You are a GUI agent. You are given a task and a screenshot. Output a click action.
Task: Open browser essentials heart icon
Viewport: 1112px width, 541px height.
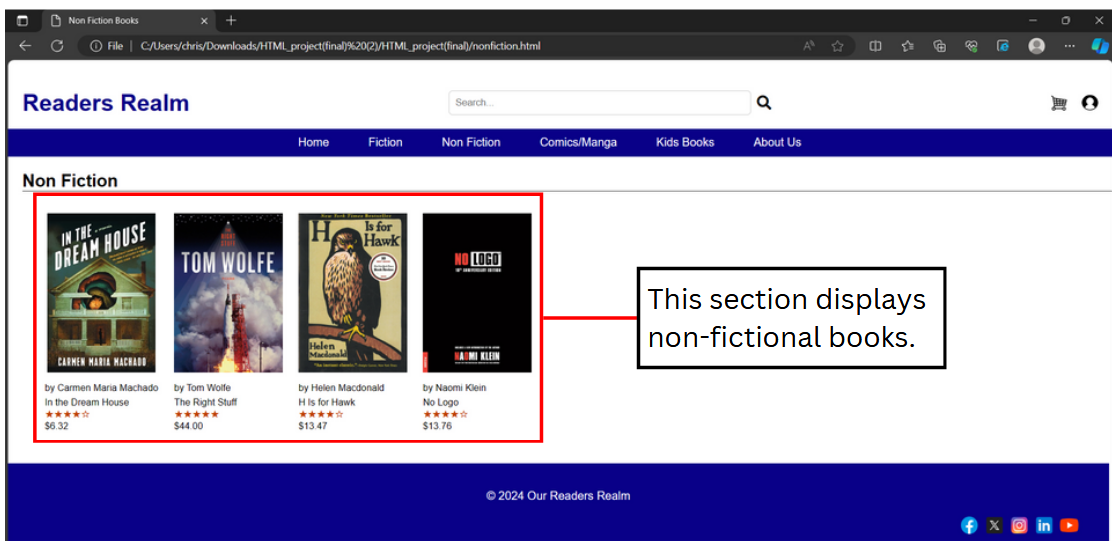click(x=972, y=46)
